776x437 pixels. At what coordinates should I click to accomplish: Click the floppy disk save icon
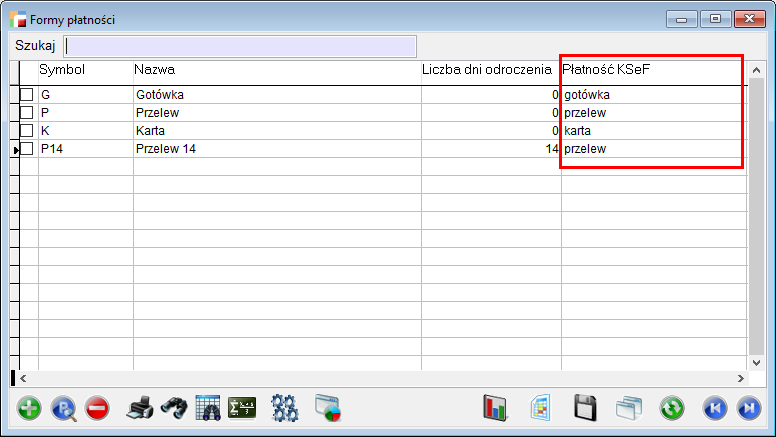pos(585,407)
